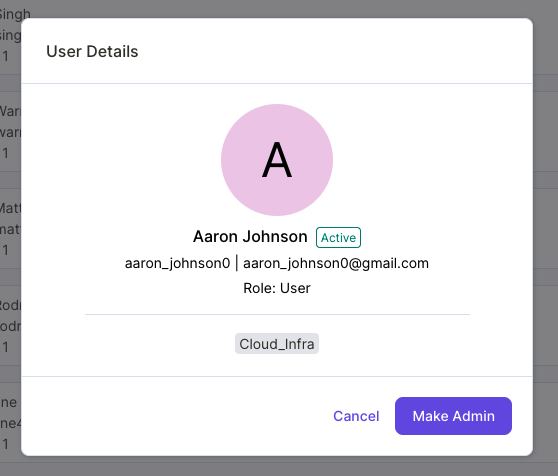
Task: Click the Active status badge
Action: [x=338, y=237]
